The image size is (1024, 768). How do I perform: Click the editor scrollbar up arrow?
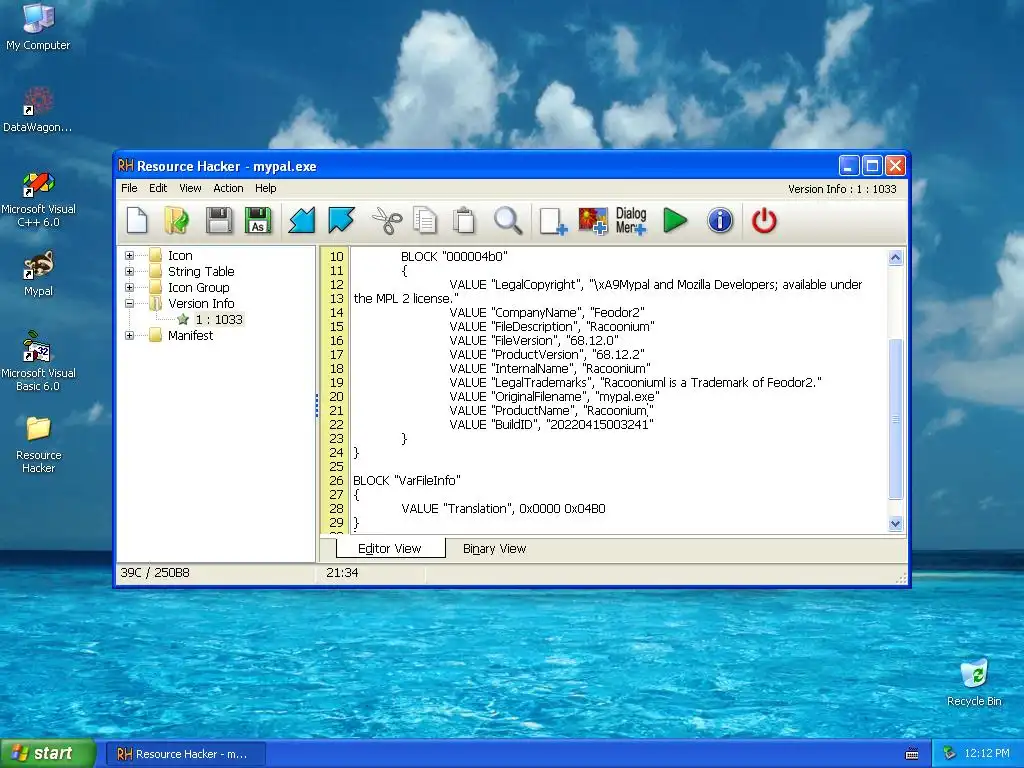[895, 257]
